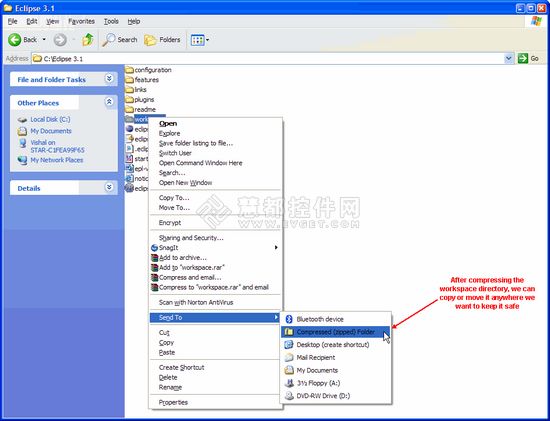550x421 pixels.
Task: Click the selected workspace folder icon
Action: point(129,119)
